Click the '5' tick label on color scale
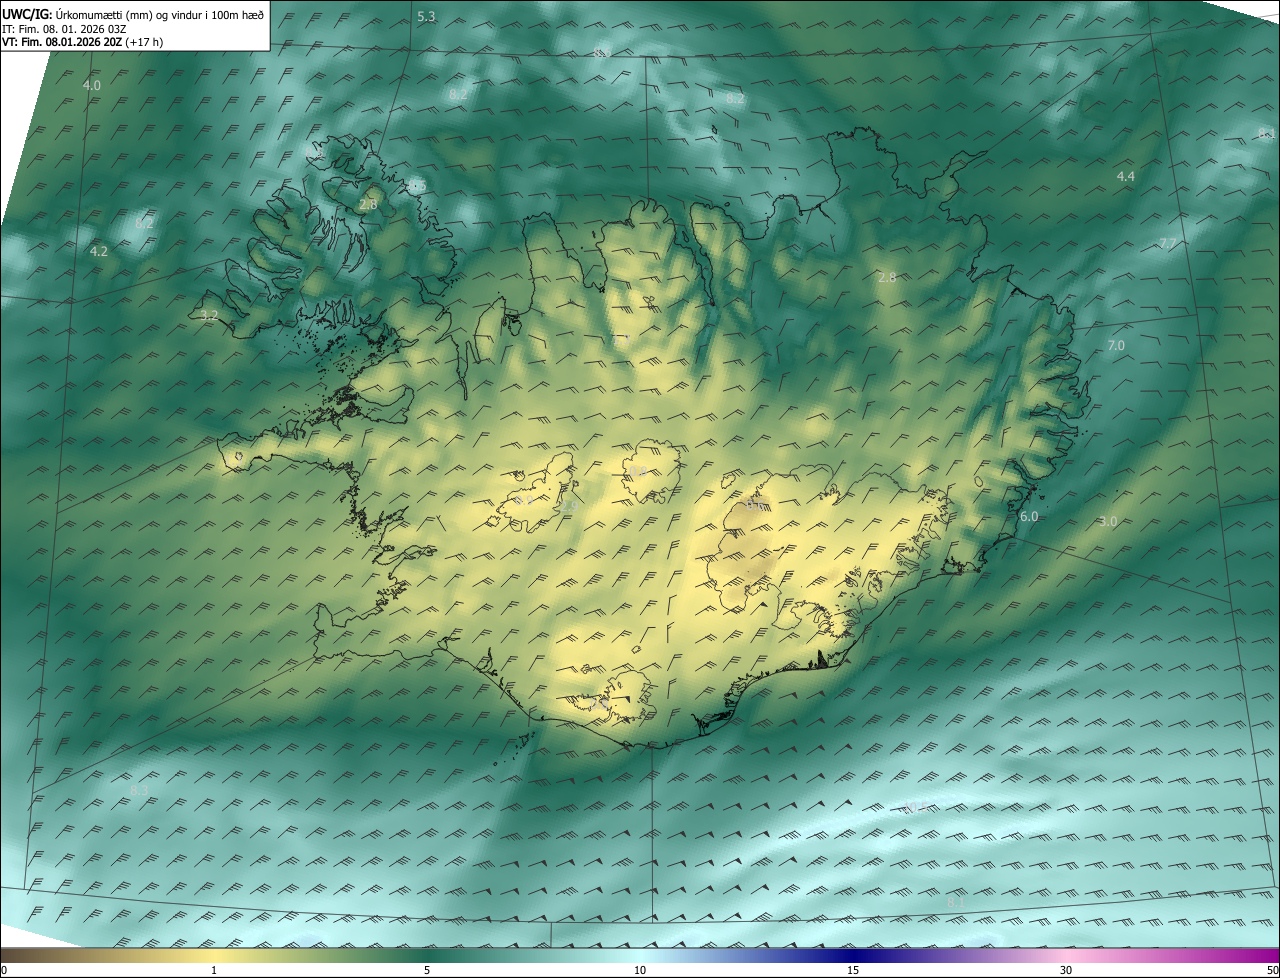Viewport: 1280px width, 978px height. pos(427,970)
